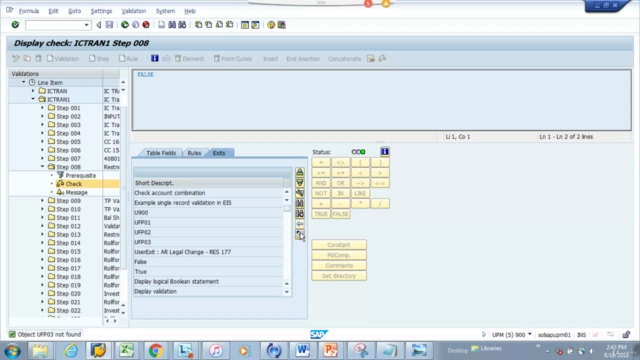Screen dimensions: 640x360
Task: Collapse the Line Item tree node
Action: [x=23, y=82]
